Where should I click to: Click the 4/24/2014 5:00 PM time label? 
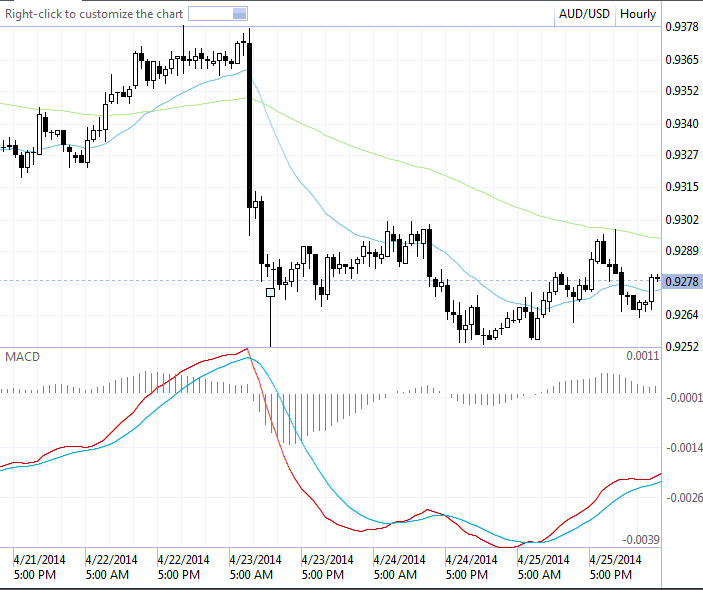pos(471,567)
